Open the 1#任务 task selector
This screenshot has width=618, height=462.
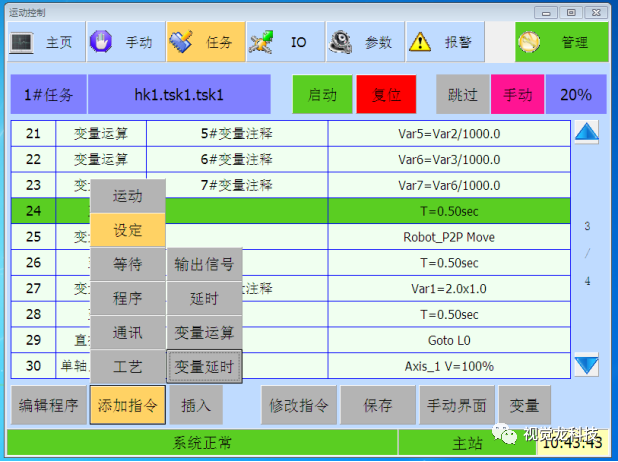pos(48,95)
